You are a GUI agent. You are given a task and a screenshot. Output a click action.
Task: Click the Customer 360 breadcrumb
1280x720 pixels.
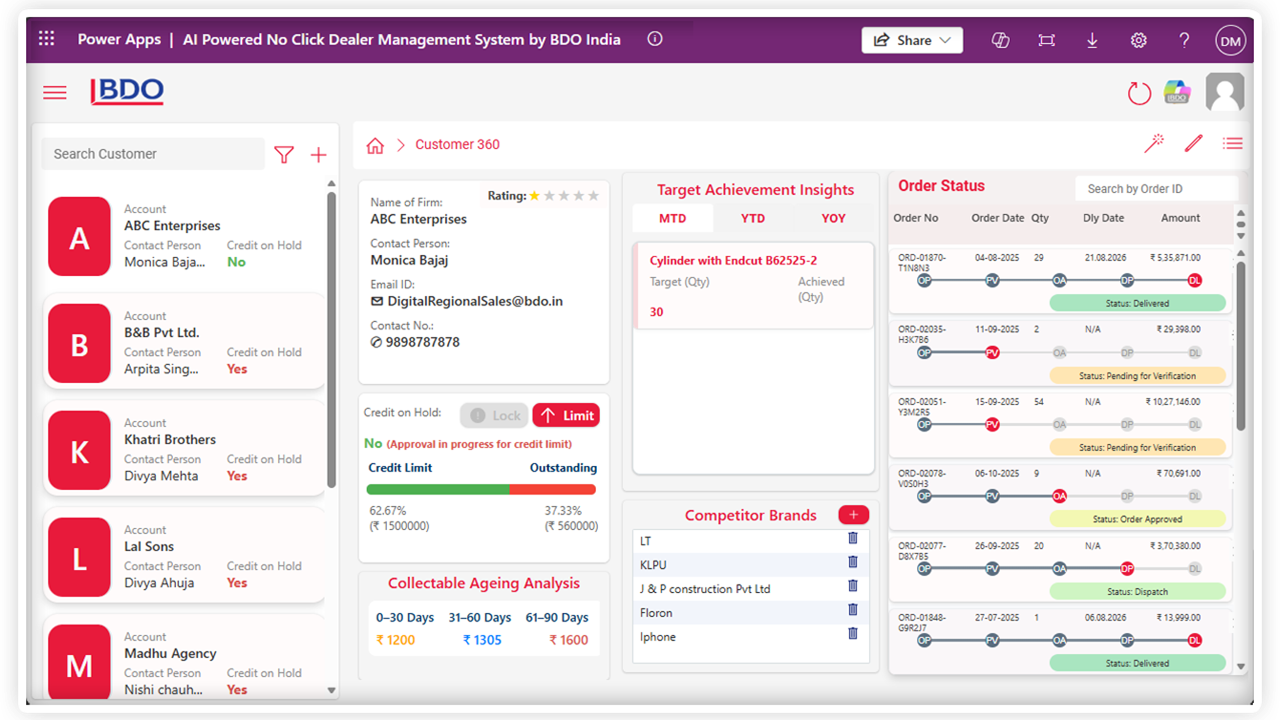coord(457,145)
